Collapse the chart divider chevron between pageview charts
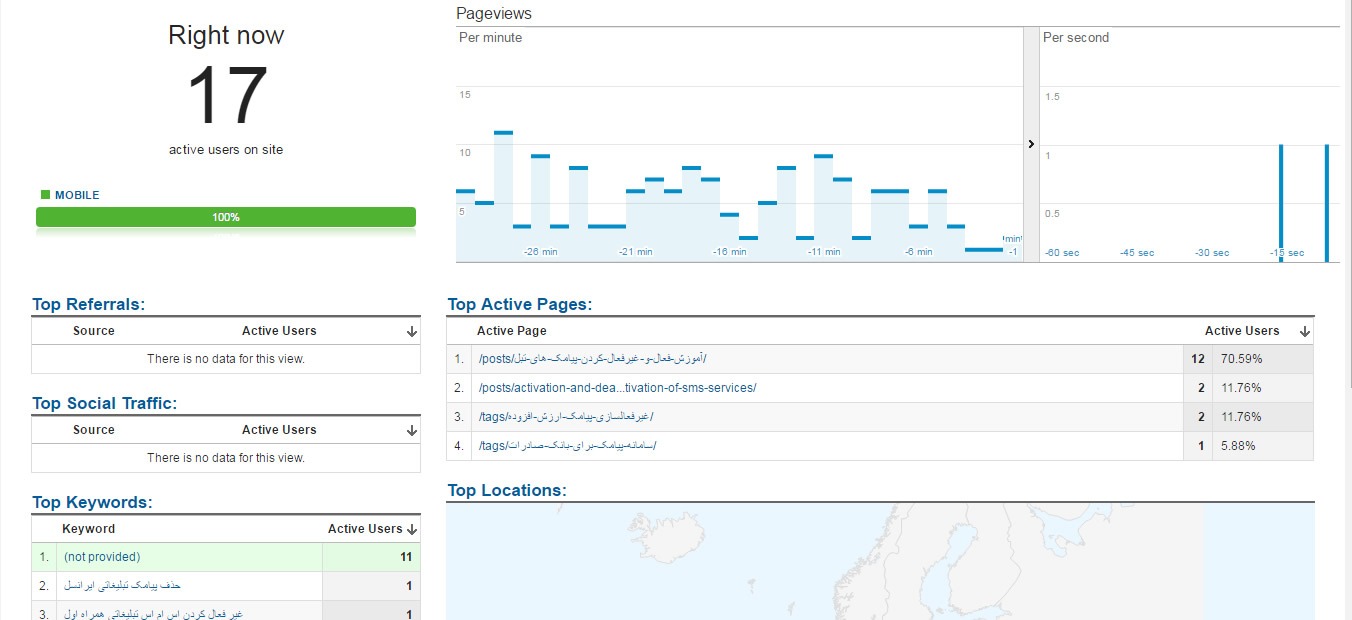The width and height of the screenshot is (1352, 620). (1031, 144)
